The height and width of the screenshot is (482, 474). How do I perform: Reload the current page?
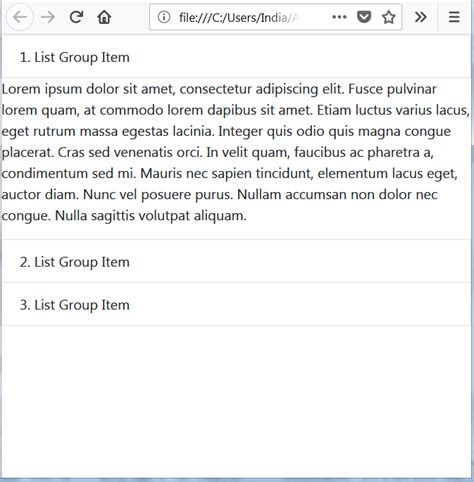76,17
